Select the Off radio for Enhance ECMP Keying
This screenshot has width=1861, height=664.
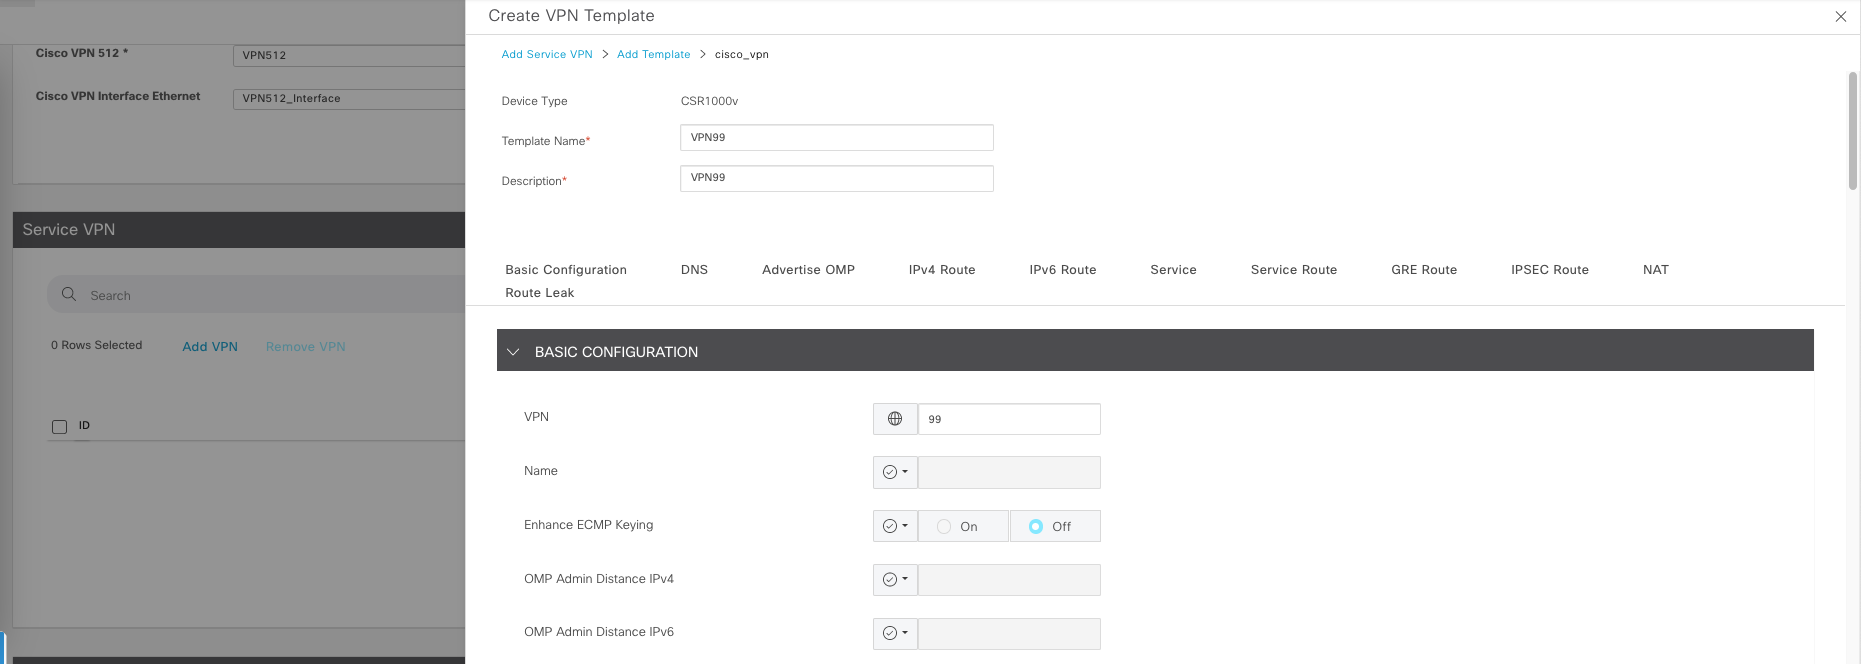tap(1036, 526)
